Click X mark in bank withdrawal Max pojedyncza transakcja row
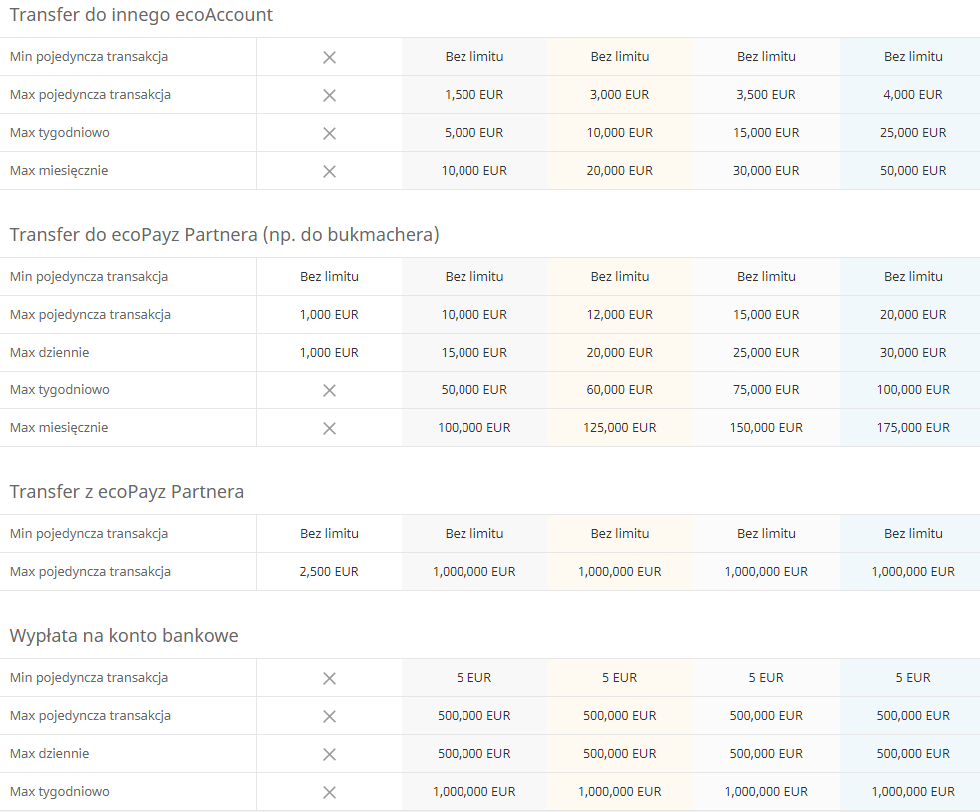Image resolution: width=980 pixels, height=812 pixels. click(329, 716)
